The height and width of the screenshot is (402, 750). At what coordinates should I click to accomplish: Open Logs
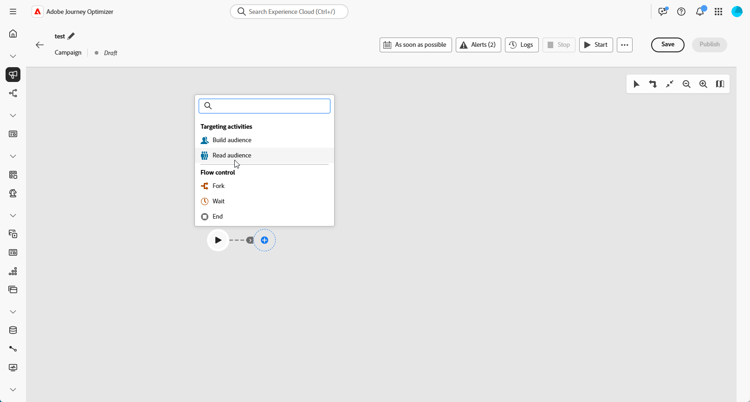pos(522,45)
